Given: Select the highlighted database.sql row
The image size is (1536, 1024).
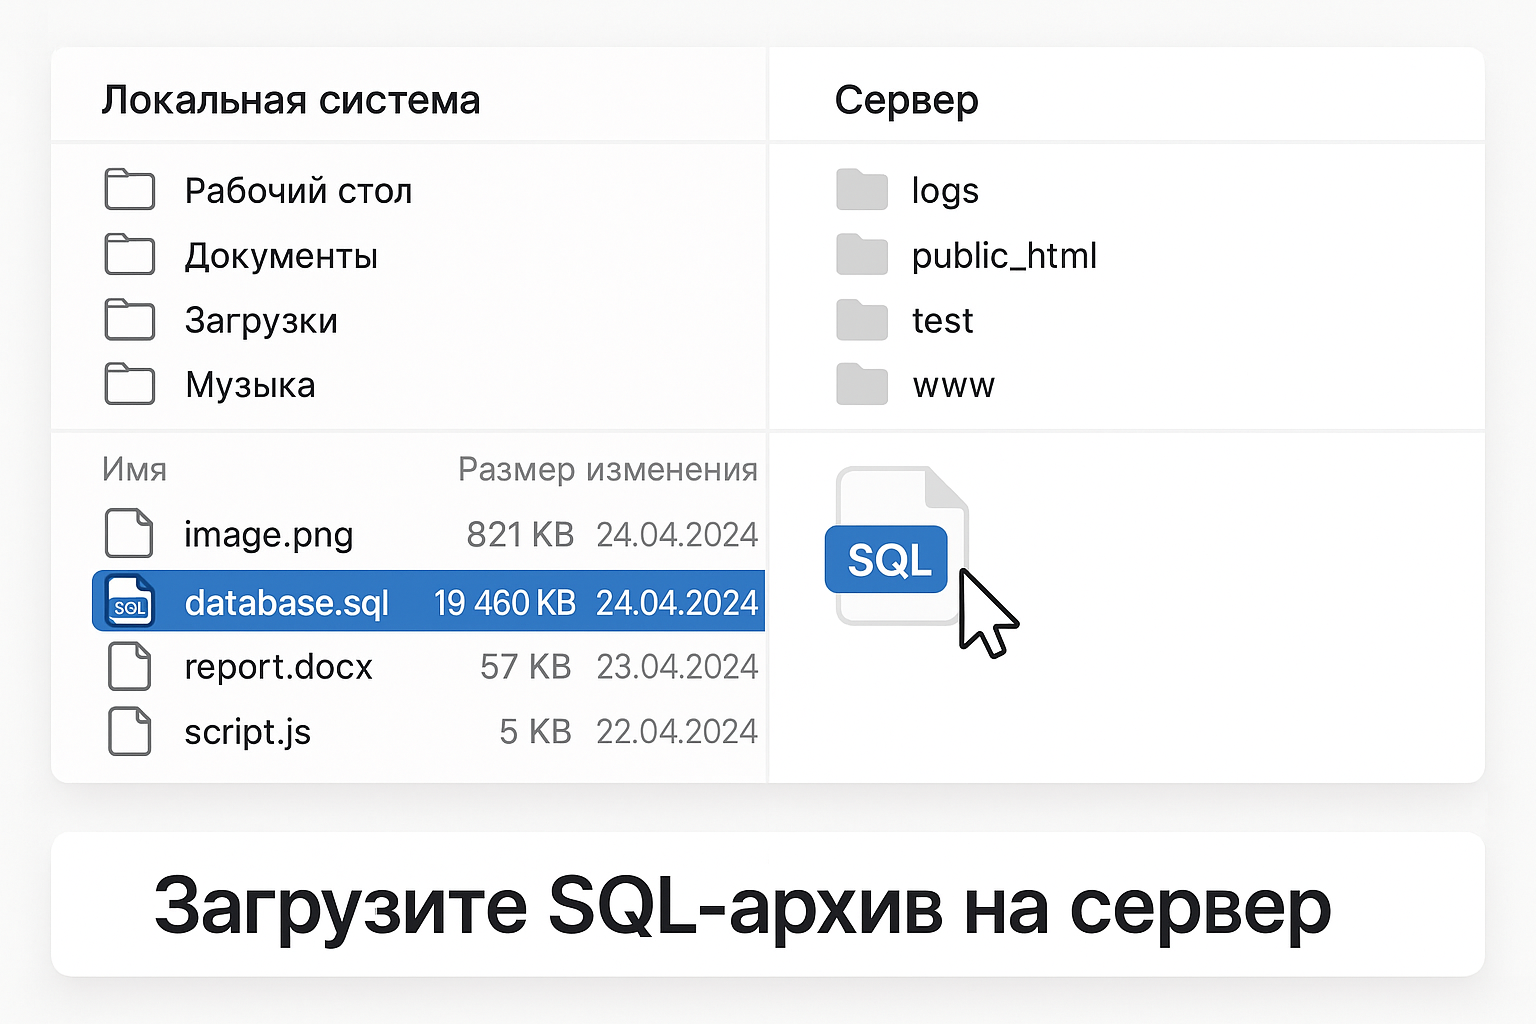Looking at the screenshot, I should (x=428, y=601).
